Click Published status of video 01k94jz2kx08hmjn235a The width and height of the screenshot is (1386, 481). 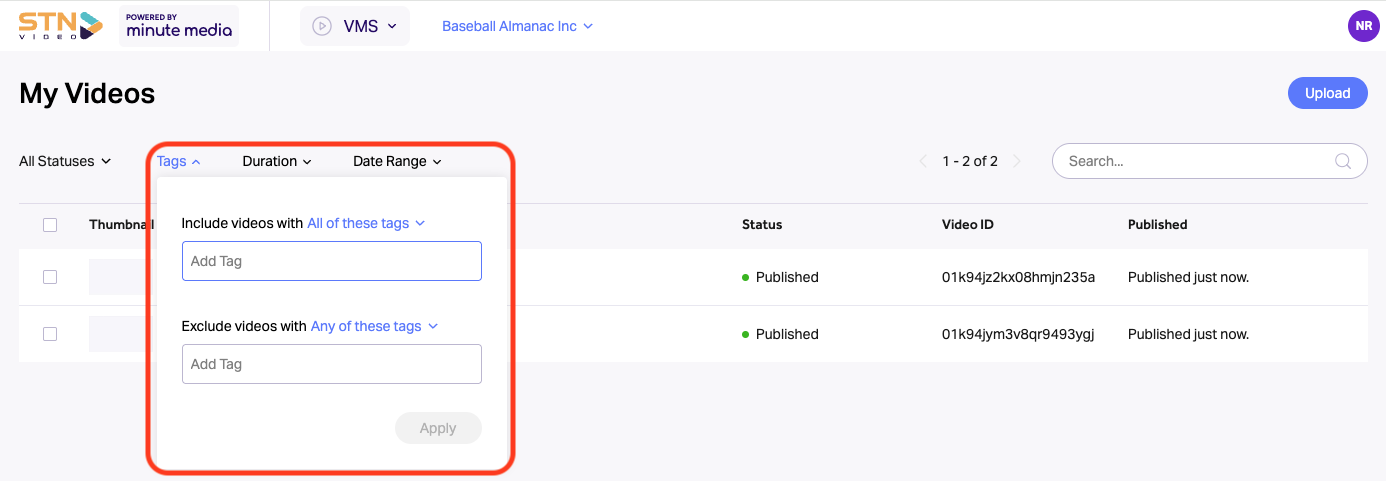tap(780, 277)
